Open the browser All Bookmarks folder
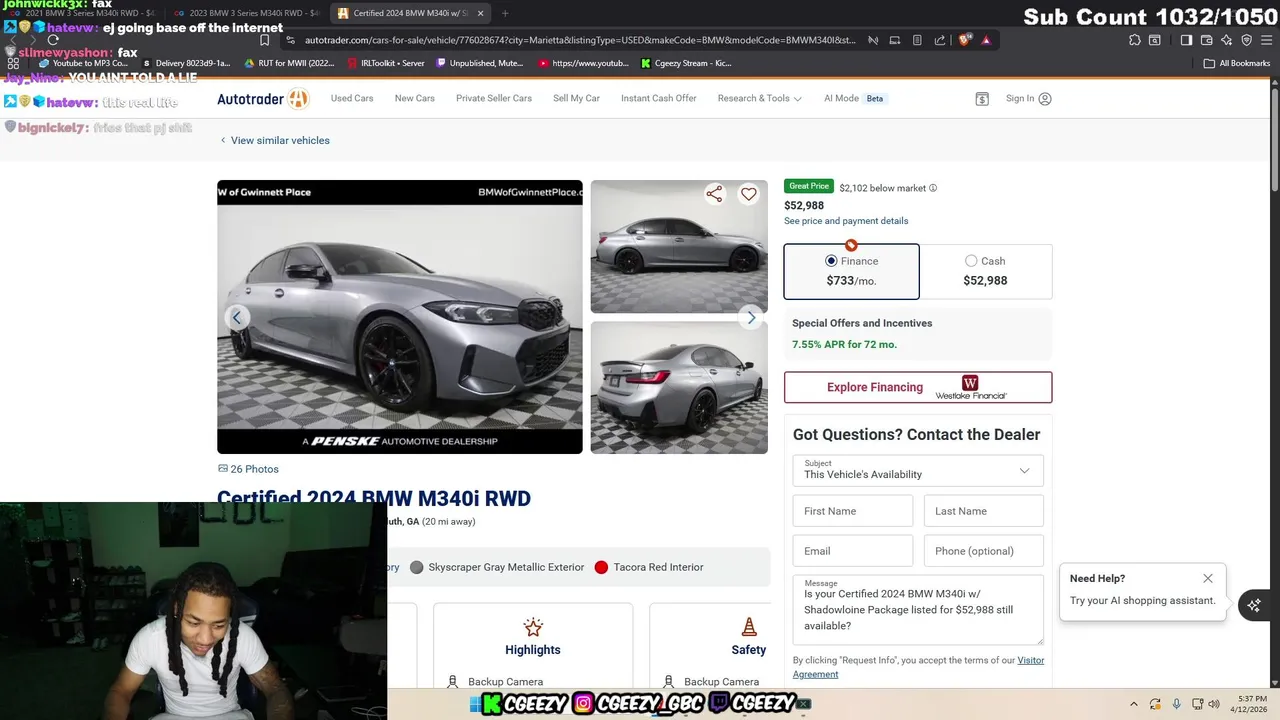Screen dimensions: 1280x720 (x=1237, y=63)
